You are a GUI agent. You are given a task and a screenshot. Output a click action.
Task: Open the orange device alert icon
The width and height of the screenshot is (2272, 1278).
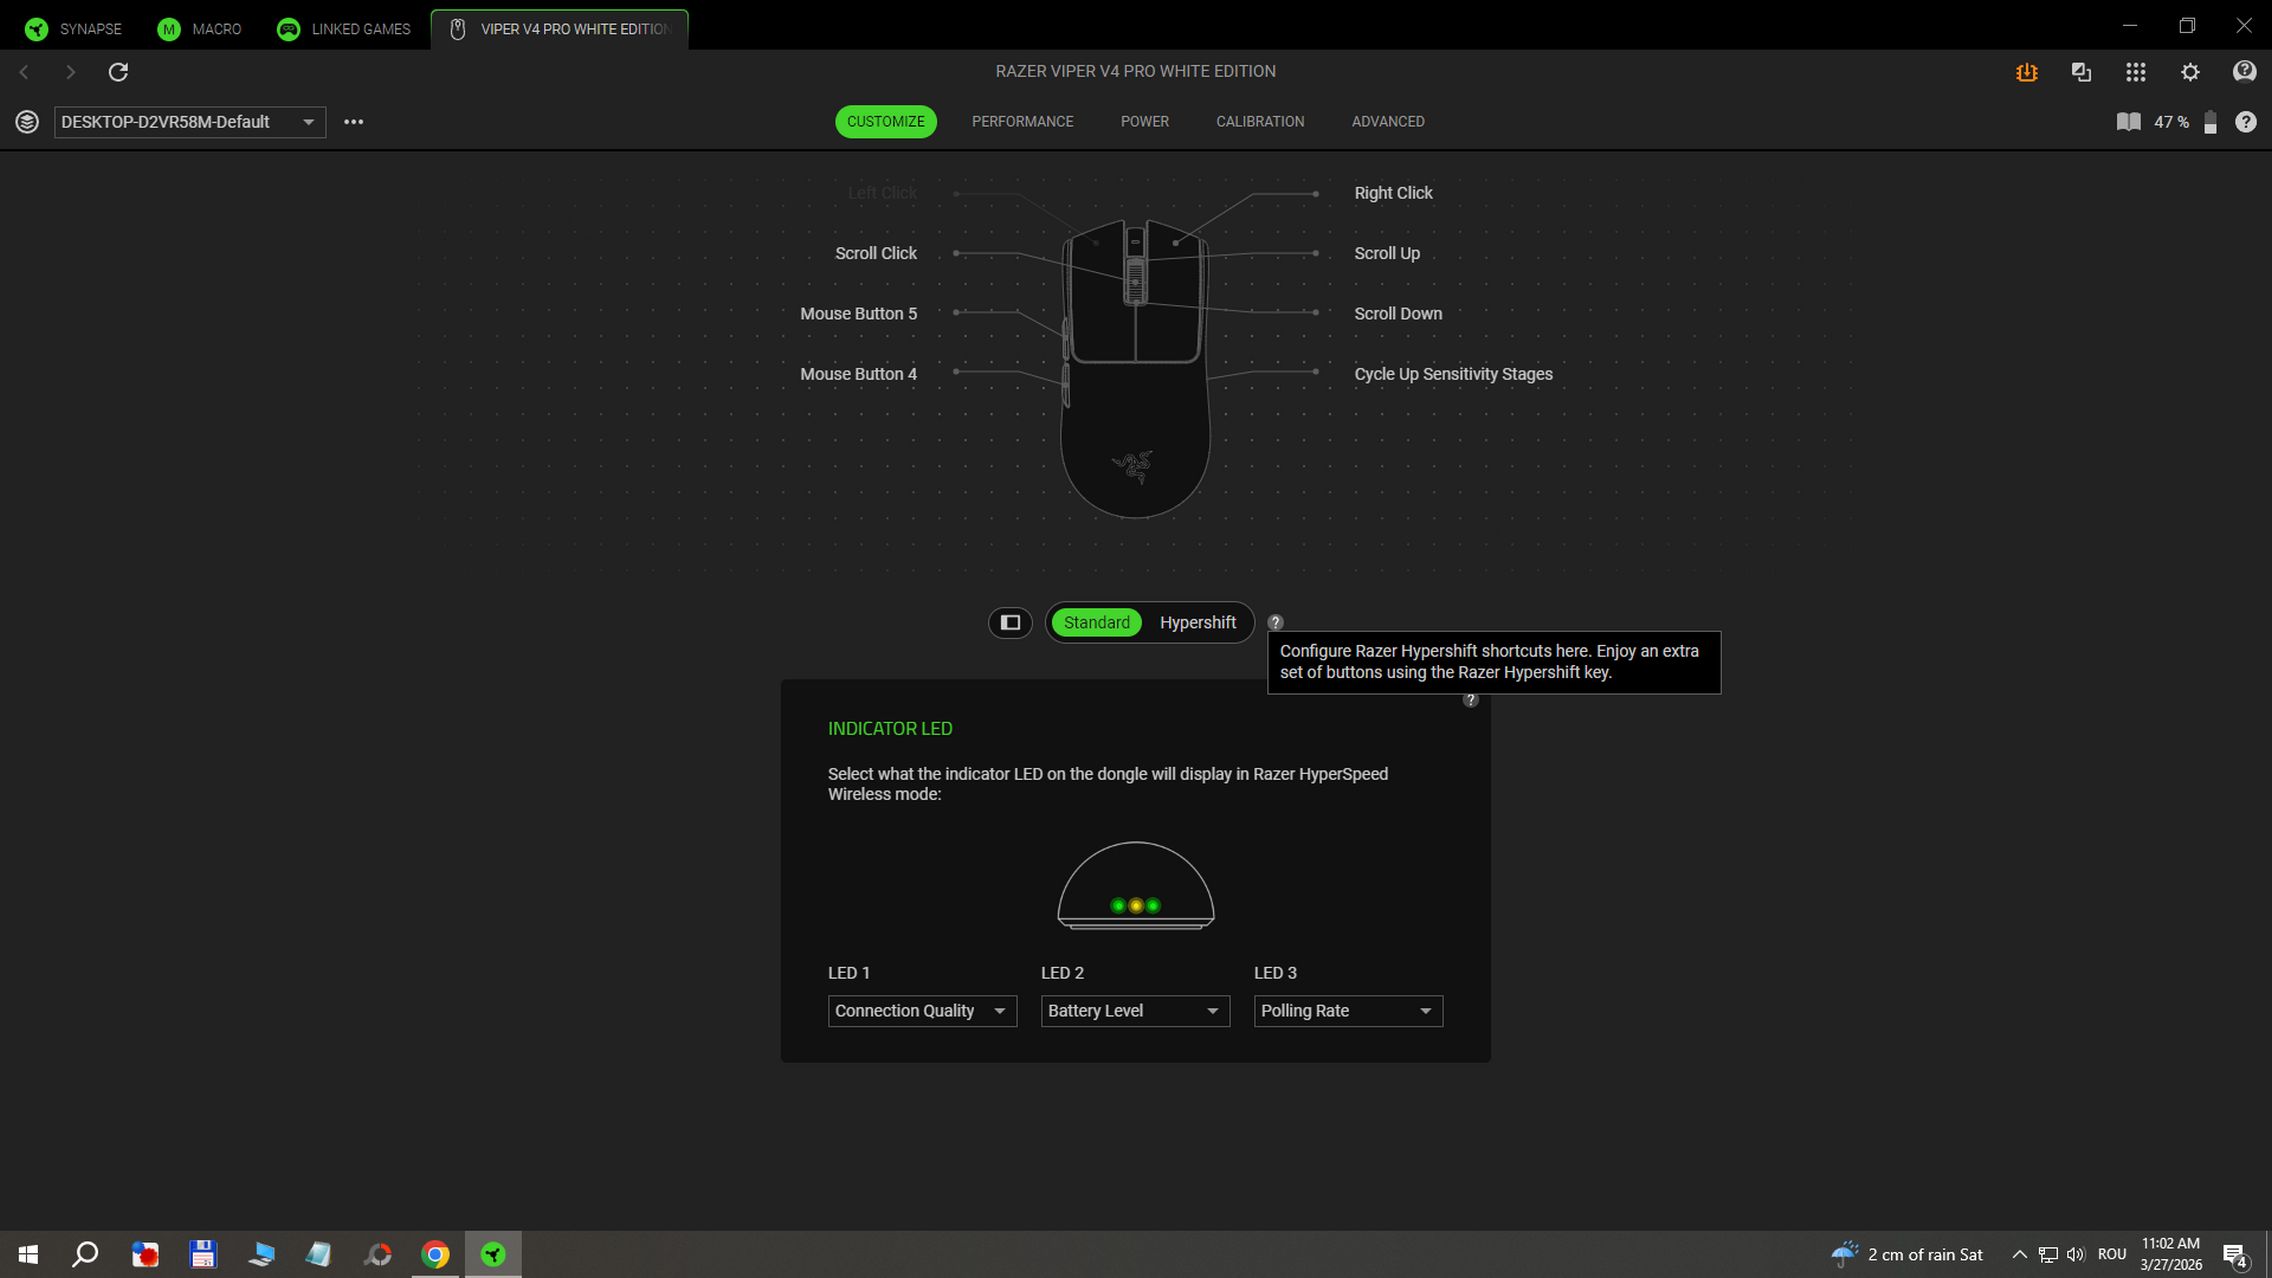tap(2026, 72)
